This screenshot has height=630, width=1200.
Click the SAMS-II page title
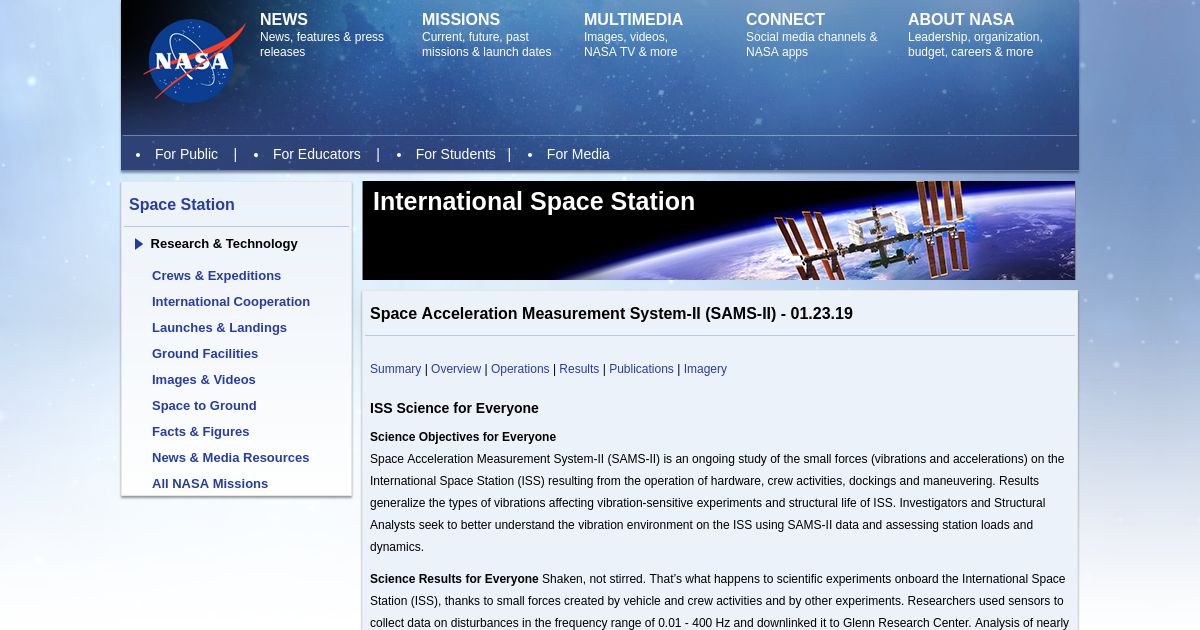point(611,314)
